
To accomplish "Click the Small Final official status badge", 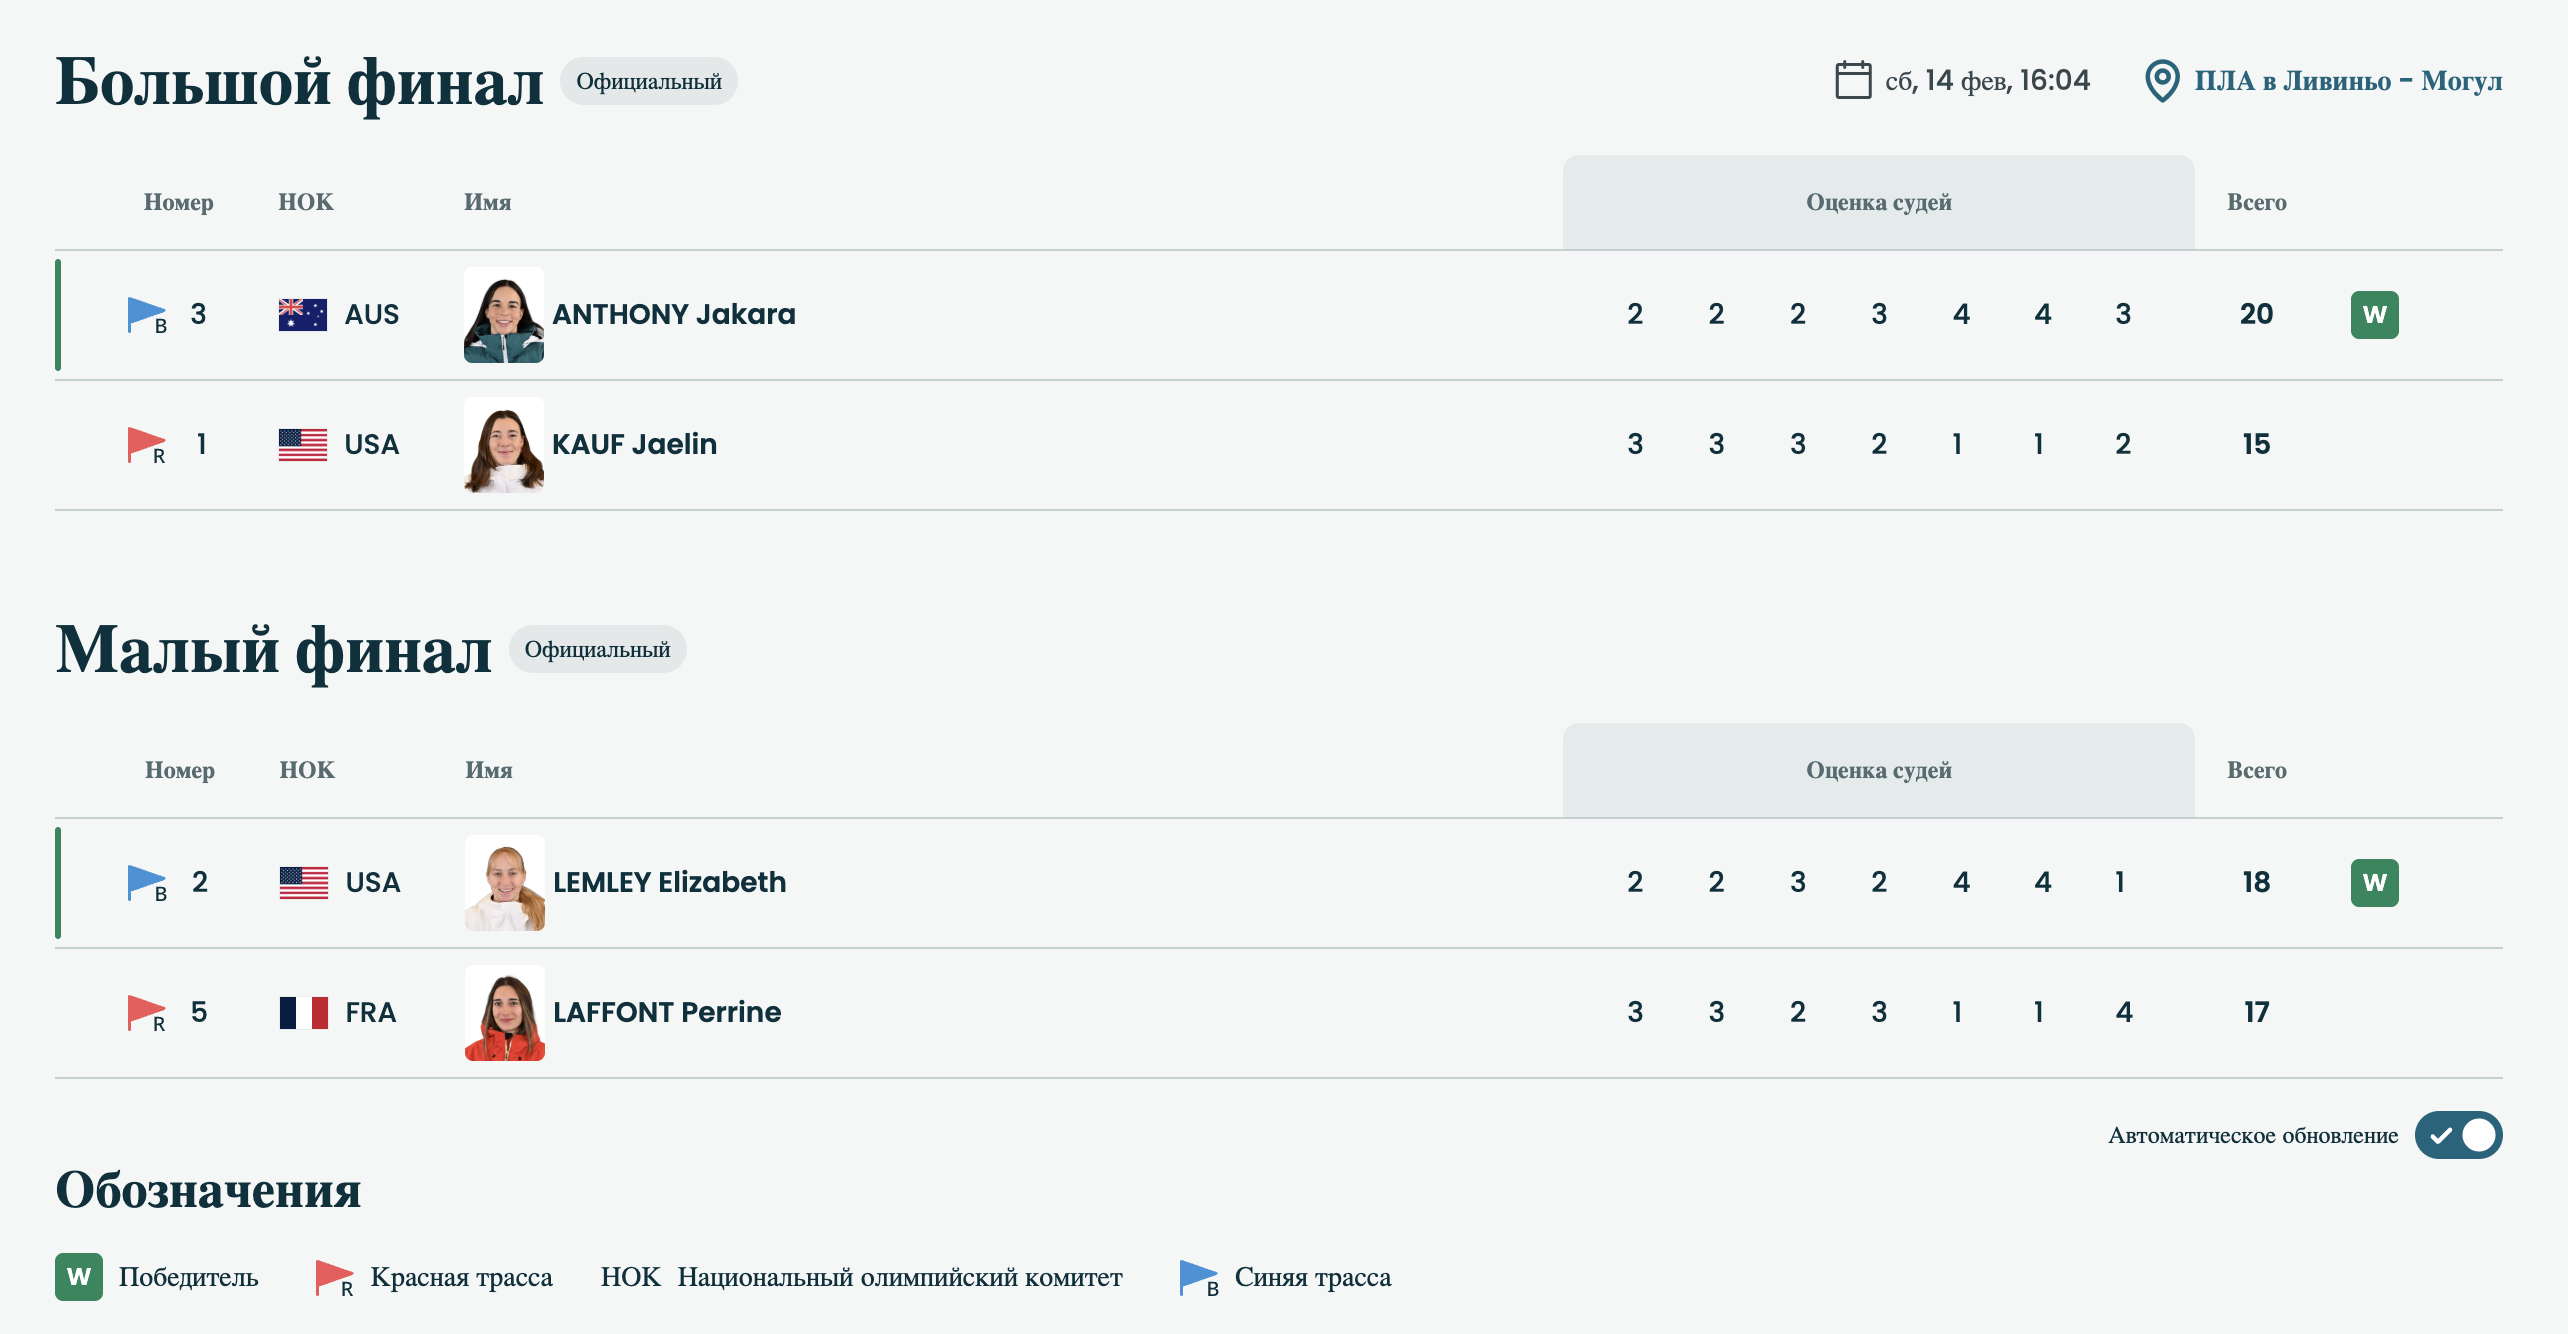I will 597,649.
